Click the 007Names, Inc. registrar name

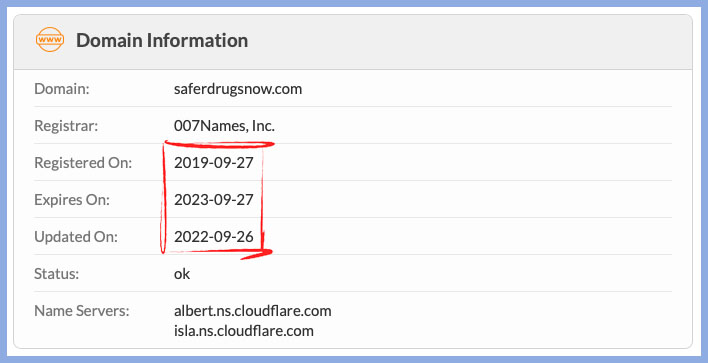(x=224, y=126)
